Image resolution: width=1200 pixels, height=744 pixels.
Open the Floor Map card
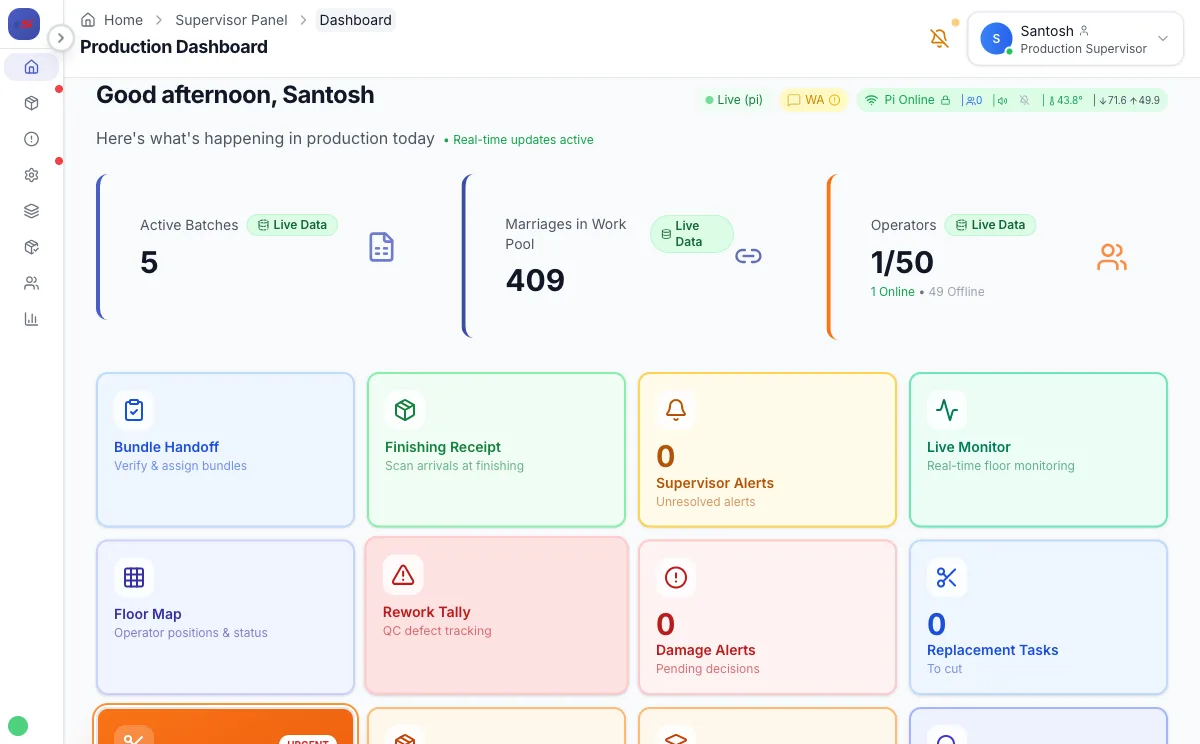(x=224, y=617)
